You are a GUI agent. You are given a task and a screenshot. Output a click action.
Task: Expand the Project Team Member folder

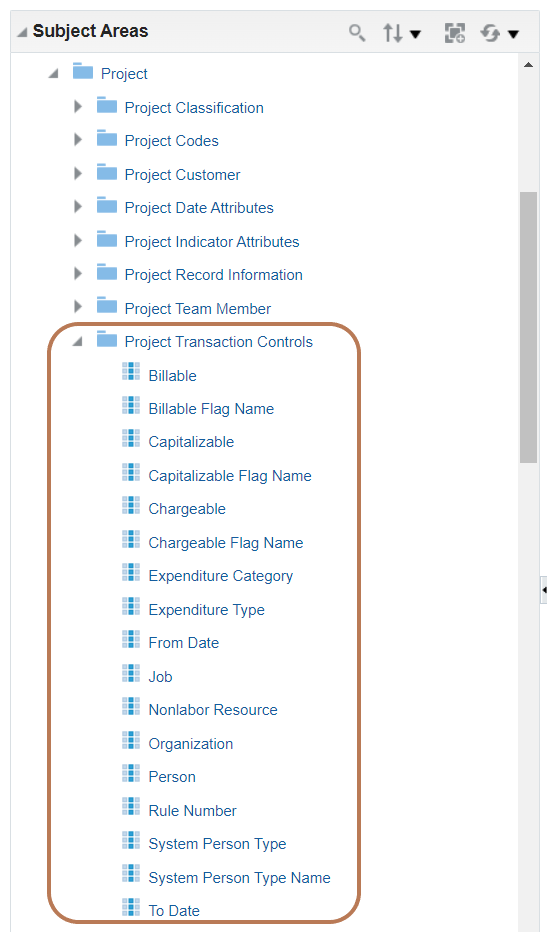coord(78,307)
